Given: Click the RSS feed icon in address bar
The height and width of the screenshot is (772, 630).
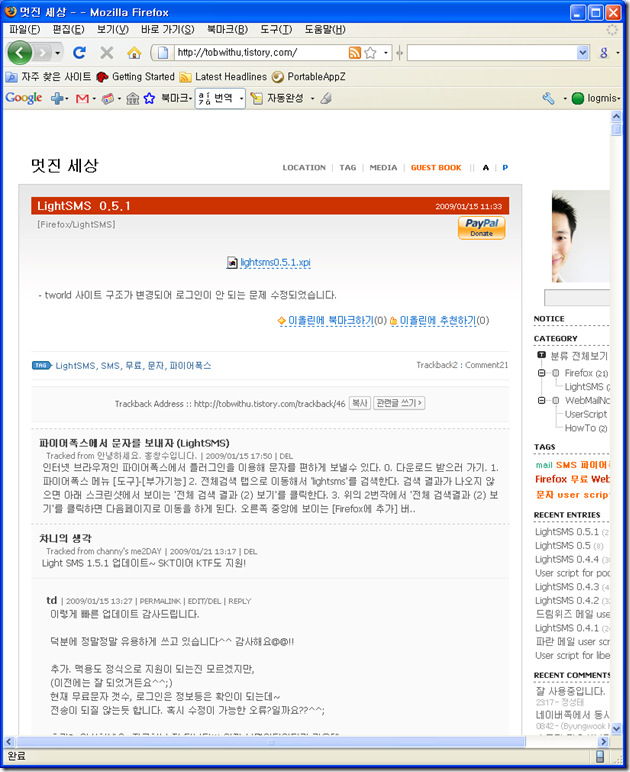Looking at the screenshot, I should [x=354, y=53].
